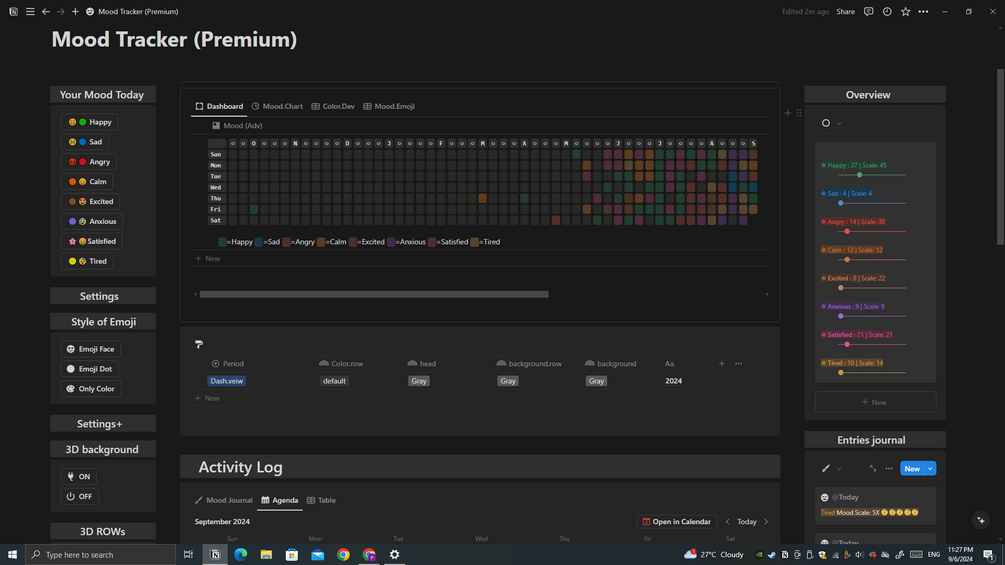Open the Entries journal three-dot menu
Image resolution: width=1005 pixels, height=565 pixels.
coord(889,468)
